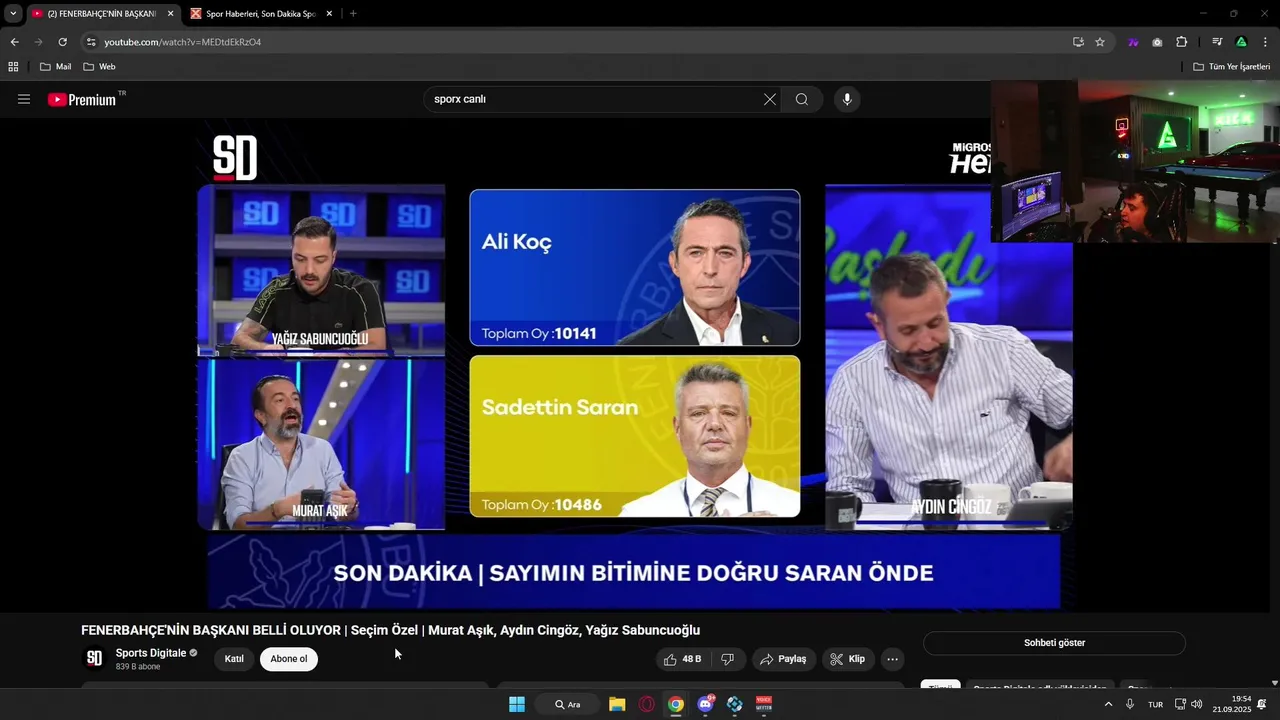Go back with browser back arrow
The height and width of the screenshot is (720, 1280).
(14, 42)
